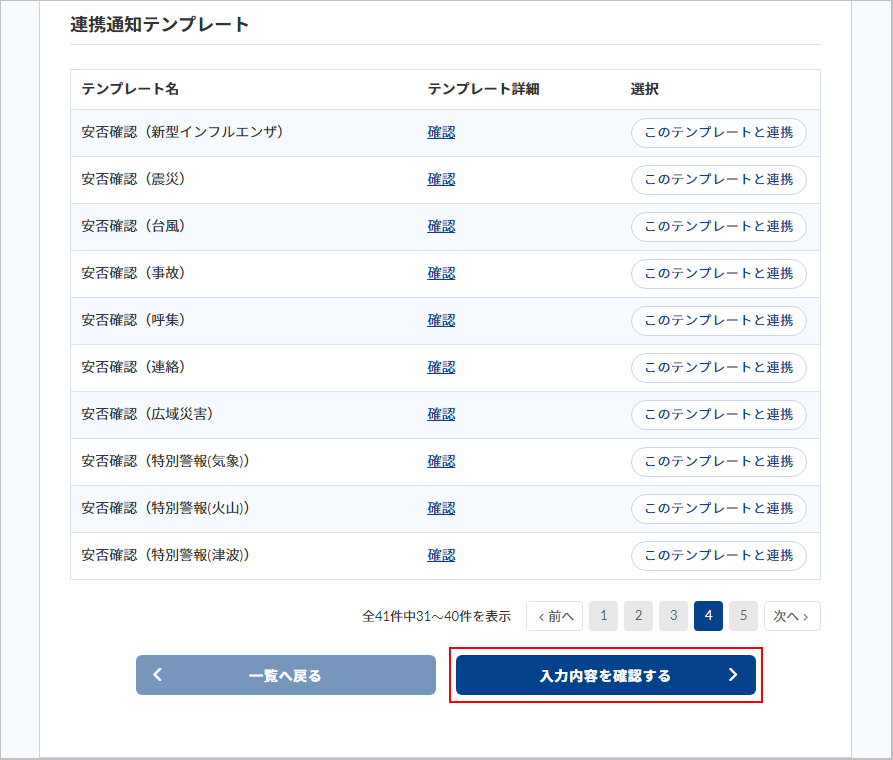
Task: Click the テンプレート名 column header
Action: point(130,89)
